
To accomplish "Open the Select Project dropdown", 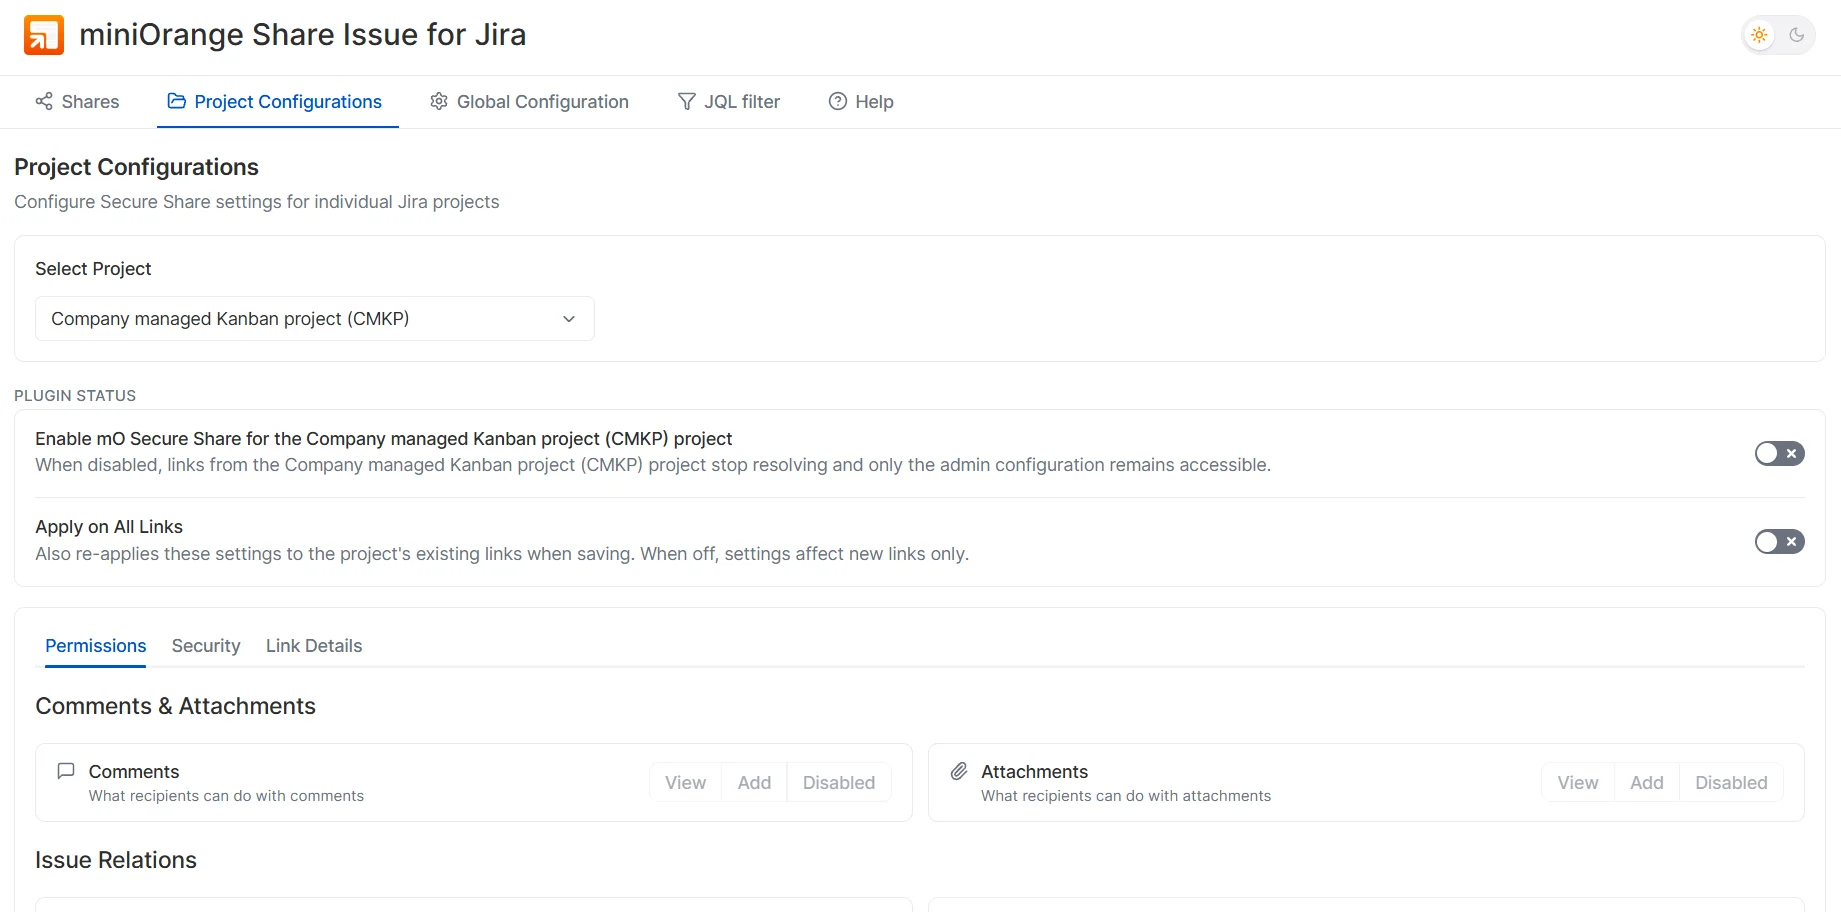I will click(x=315, y=319).
